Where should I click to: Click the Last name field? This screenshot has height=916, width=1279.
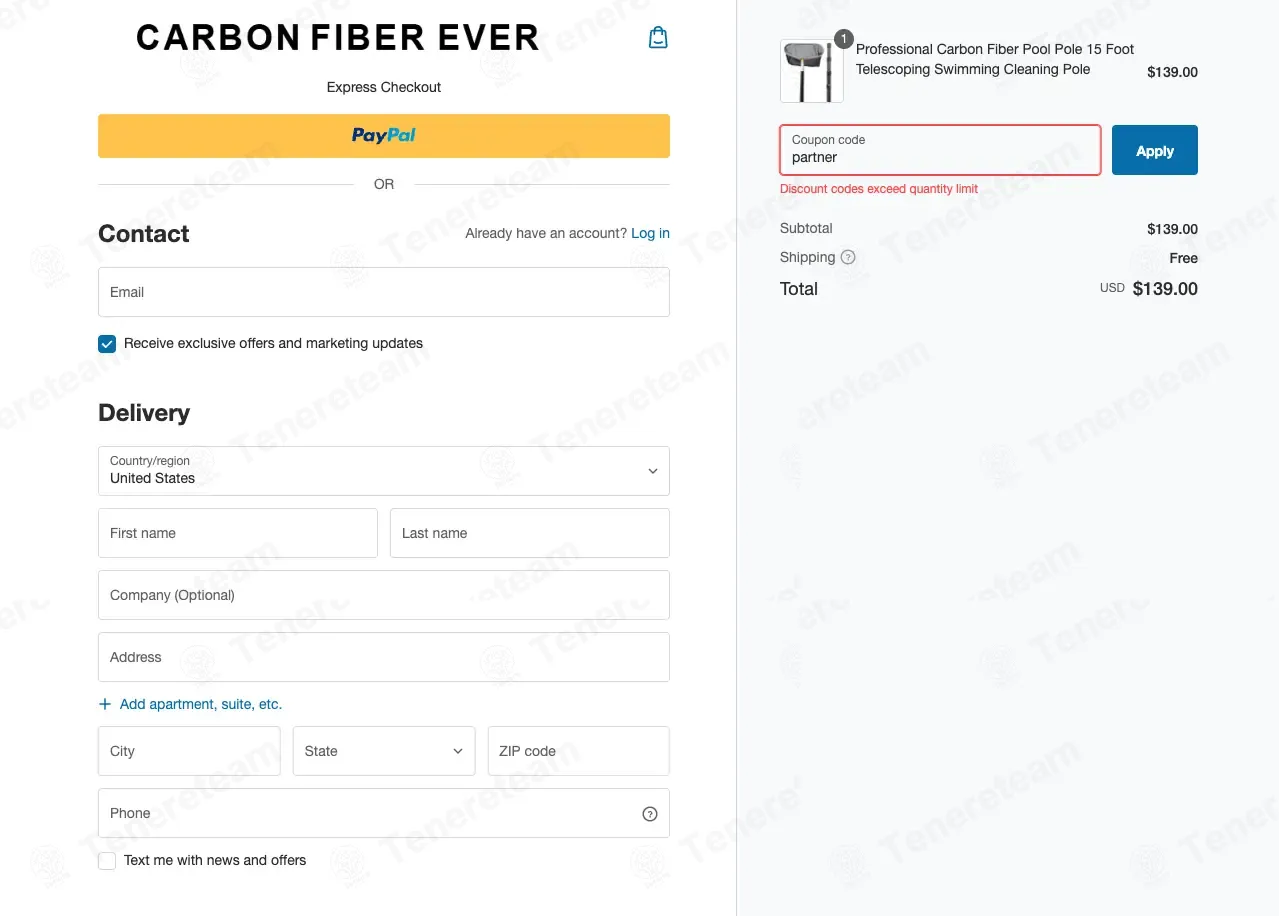point(530,533)
